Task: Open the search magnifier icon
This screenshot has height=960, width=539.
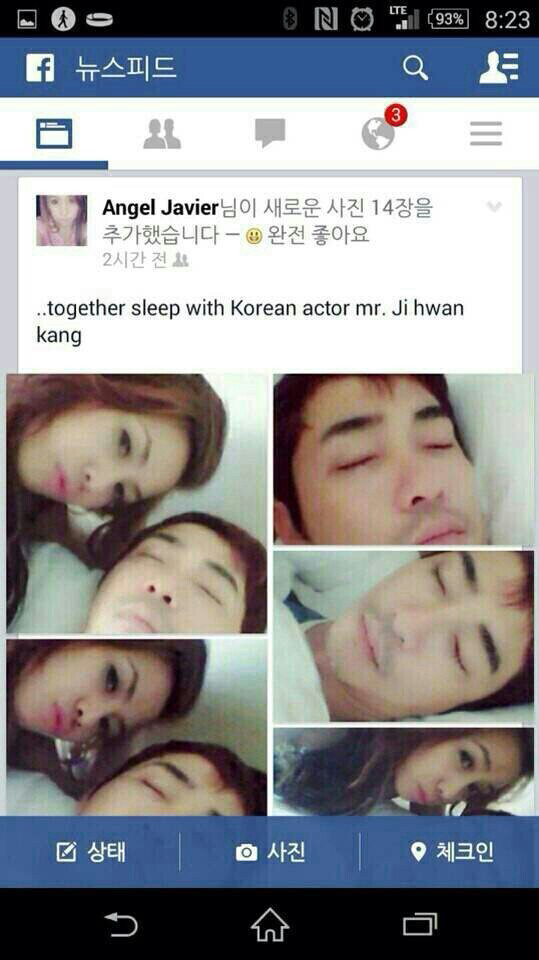Action: pos(415,67)
